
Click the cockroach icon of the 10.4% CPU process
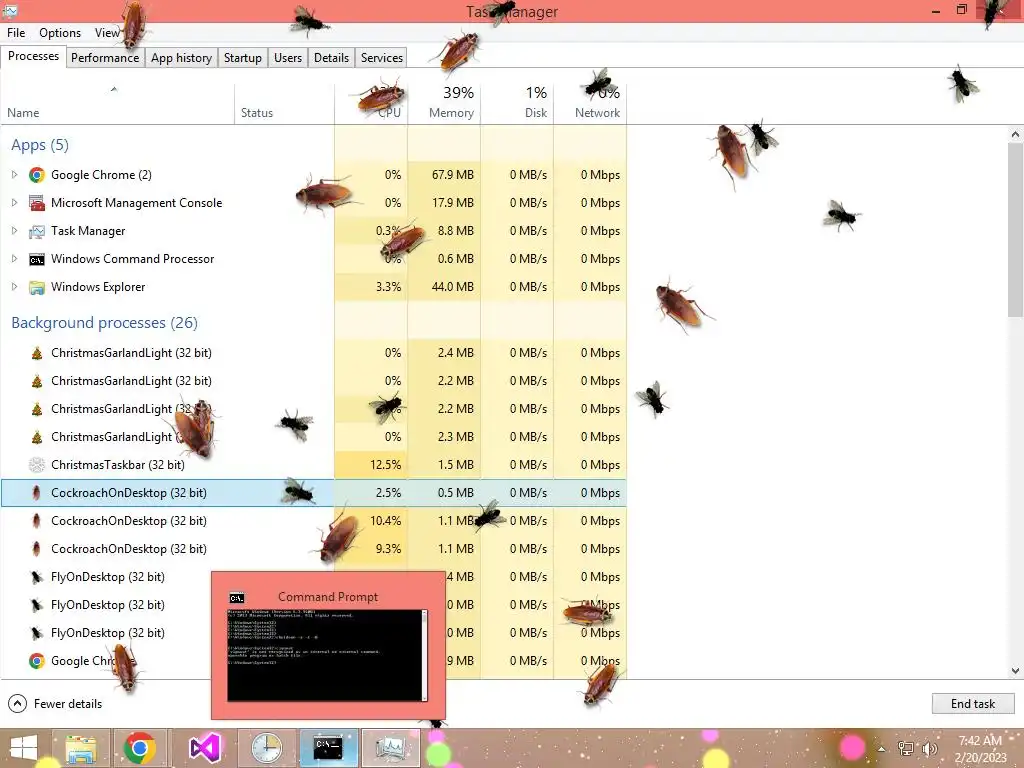coord(37,521)
